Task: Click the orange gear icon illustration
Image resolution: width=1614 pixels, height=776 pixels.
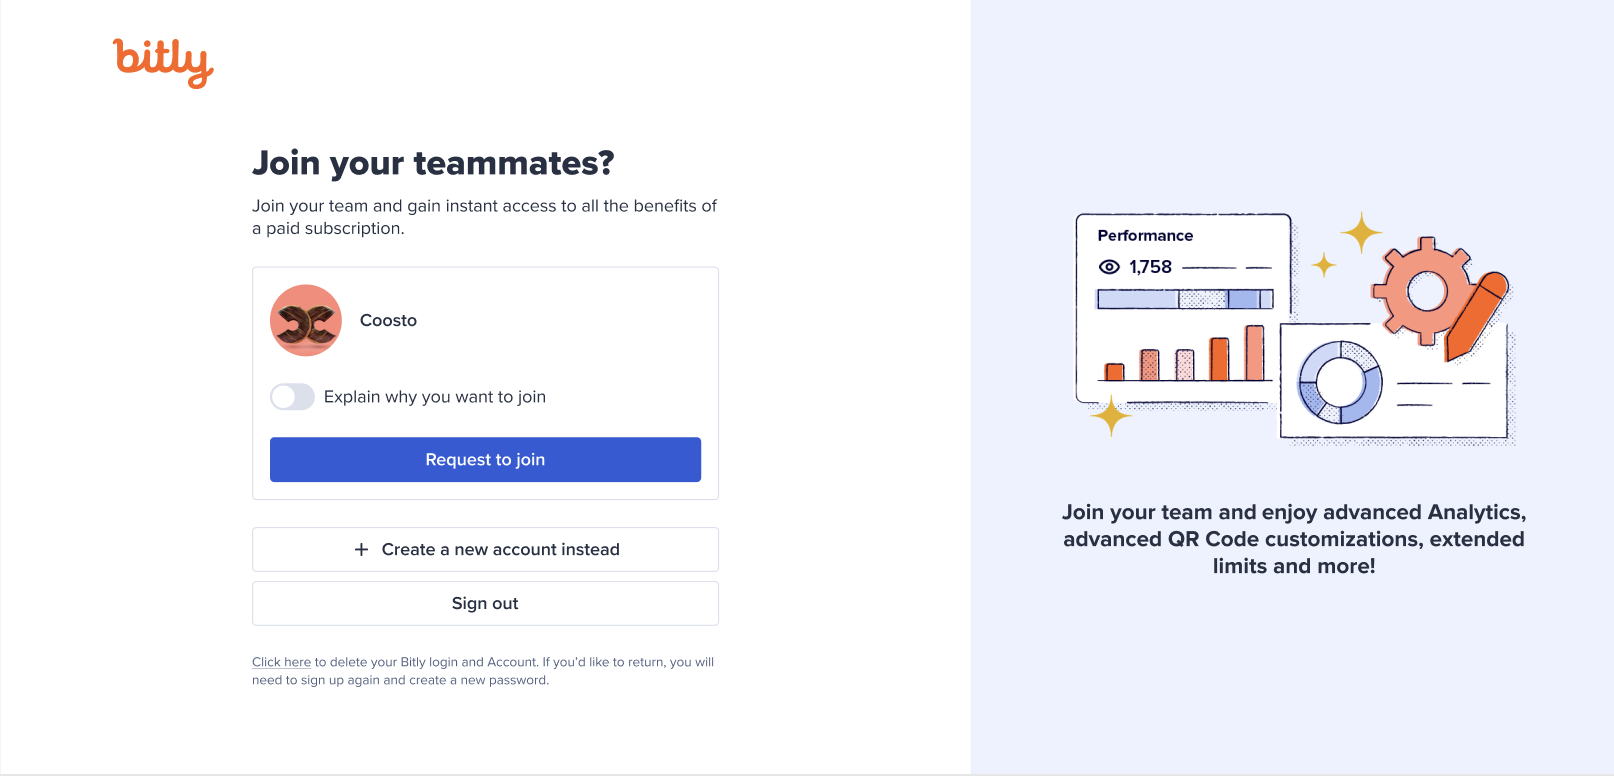Action: coord(1427,291)
